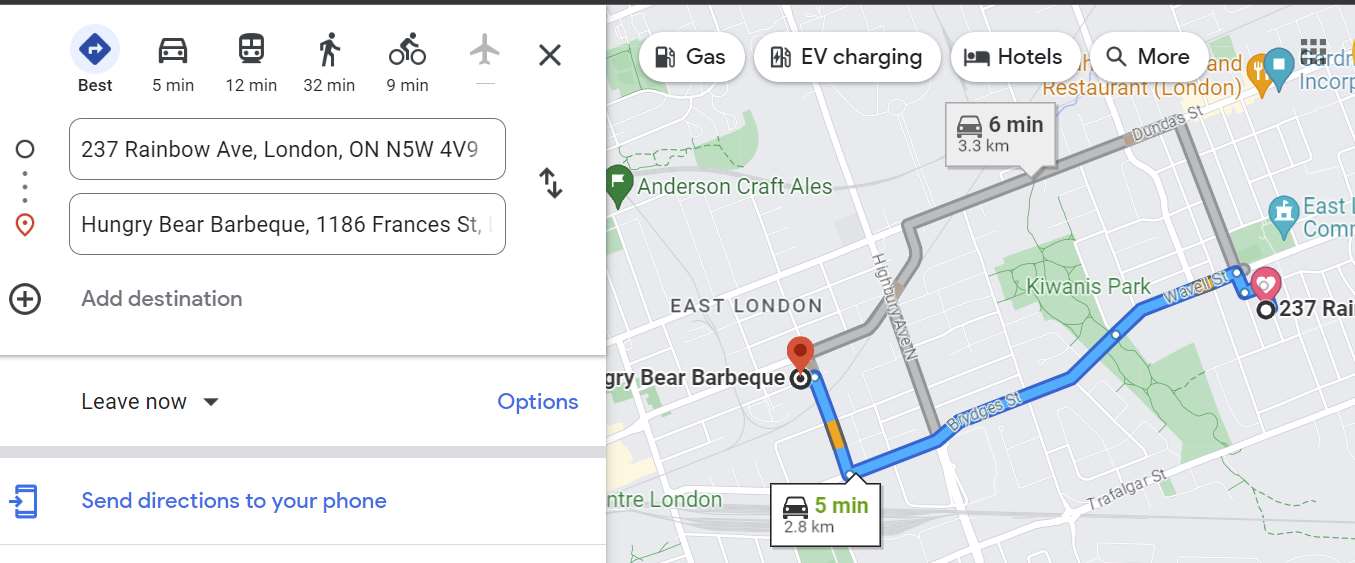Select the 6 min alternate route label
The height and width of the screenshot is (563, 1355).
coord(1000,133)
